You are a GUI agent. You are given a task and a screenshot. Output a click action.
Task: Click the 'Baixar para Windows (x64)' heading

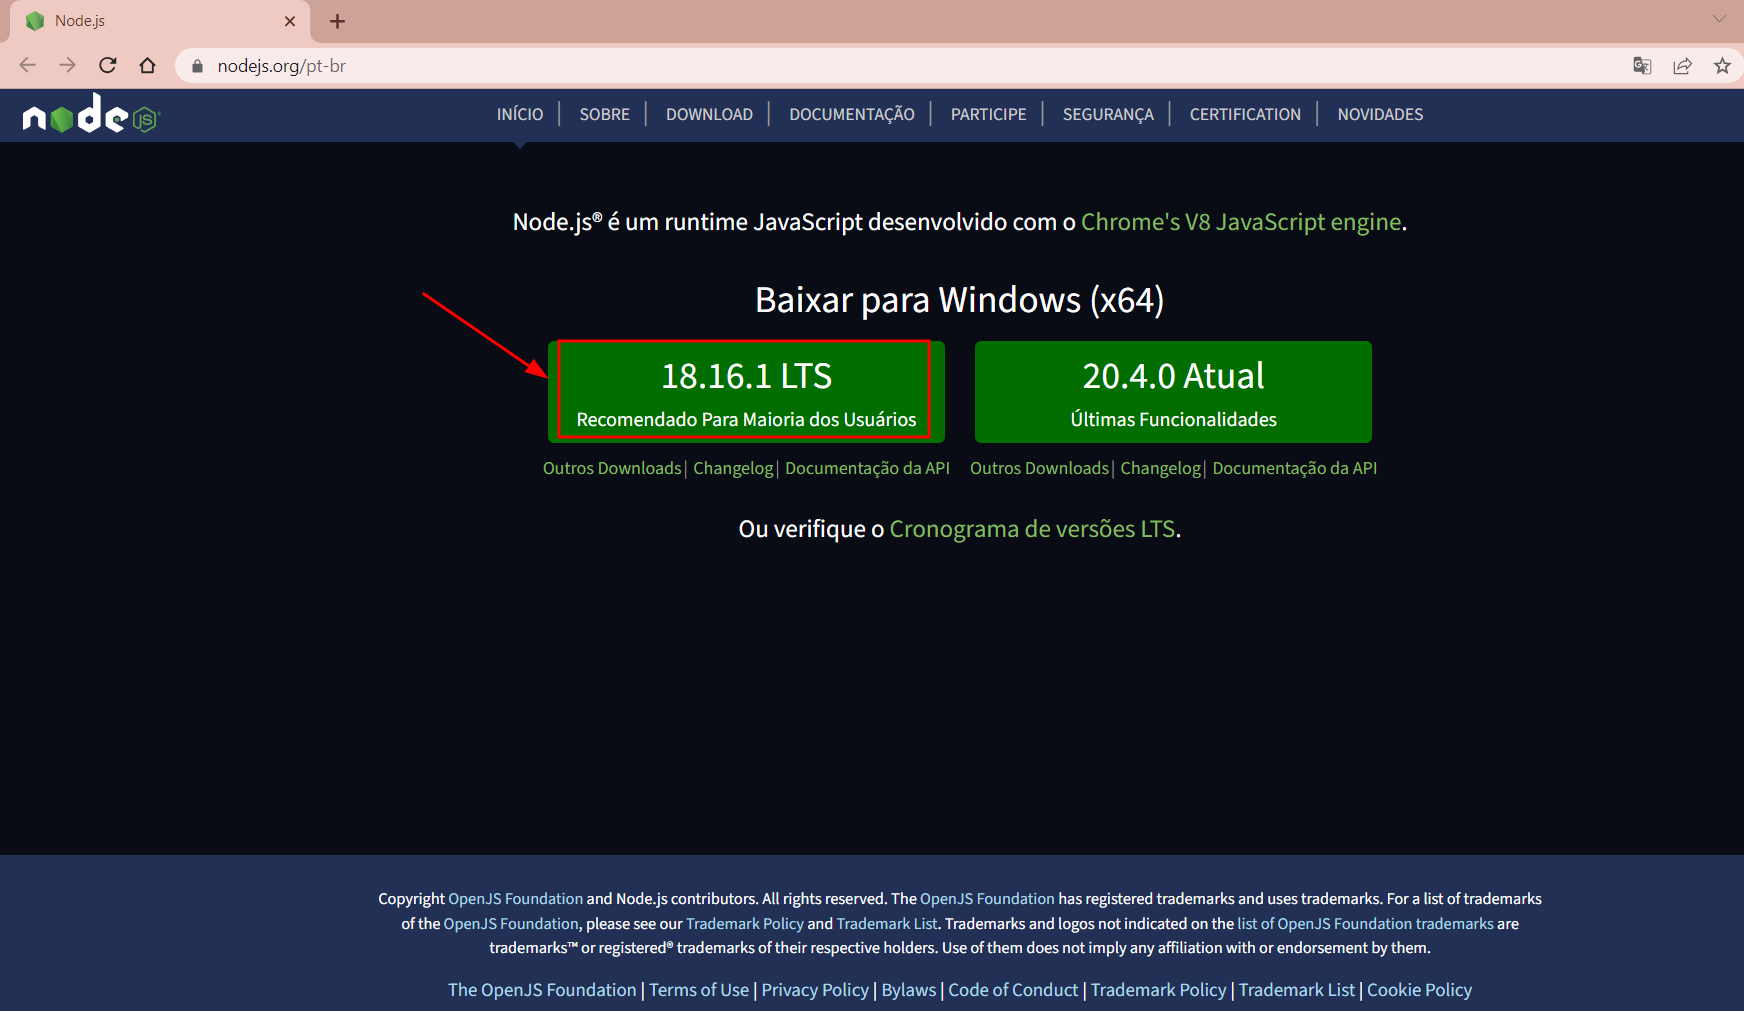tap(959, 300)
